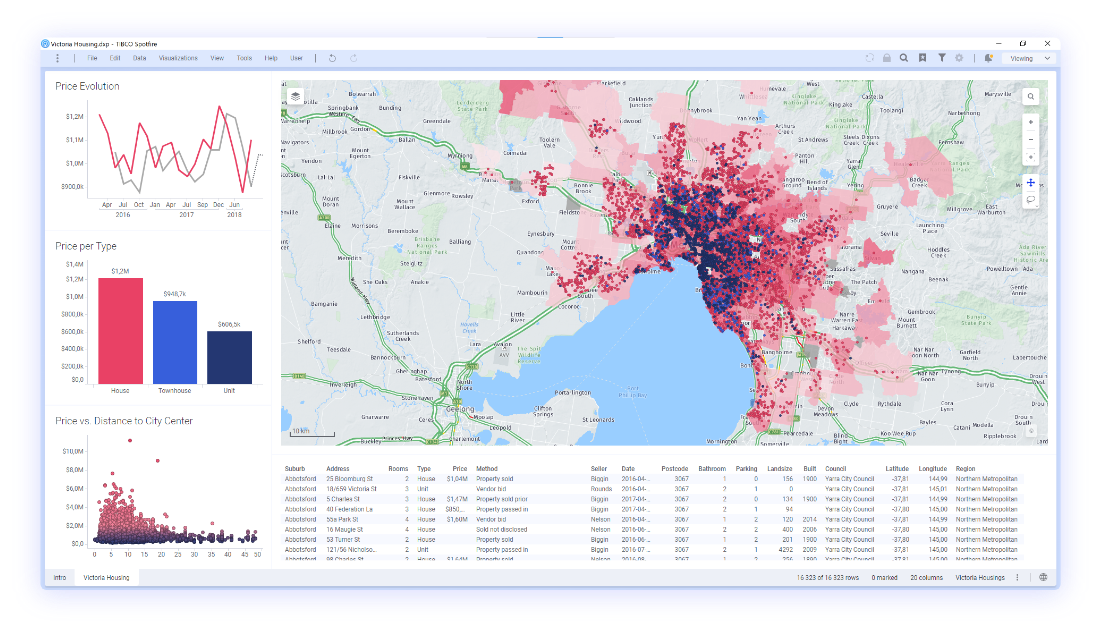This screenshot has width=1102, height=634.
Task: Click the Townhouse bar in Price per Type
Action: click(175, 342)
